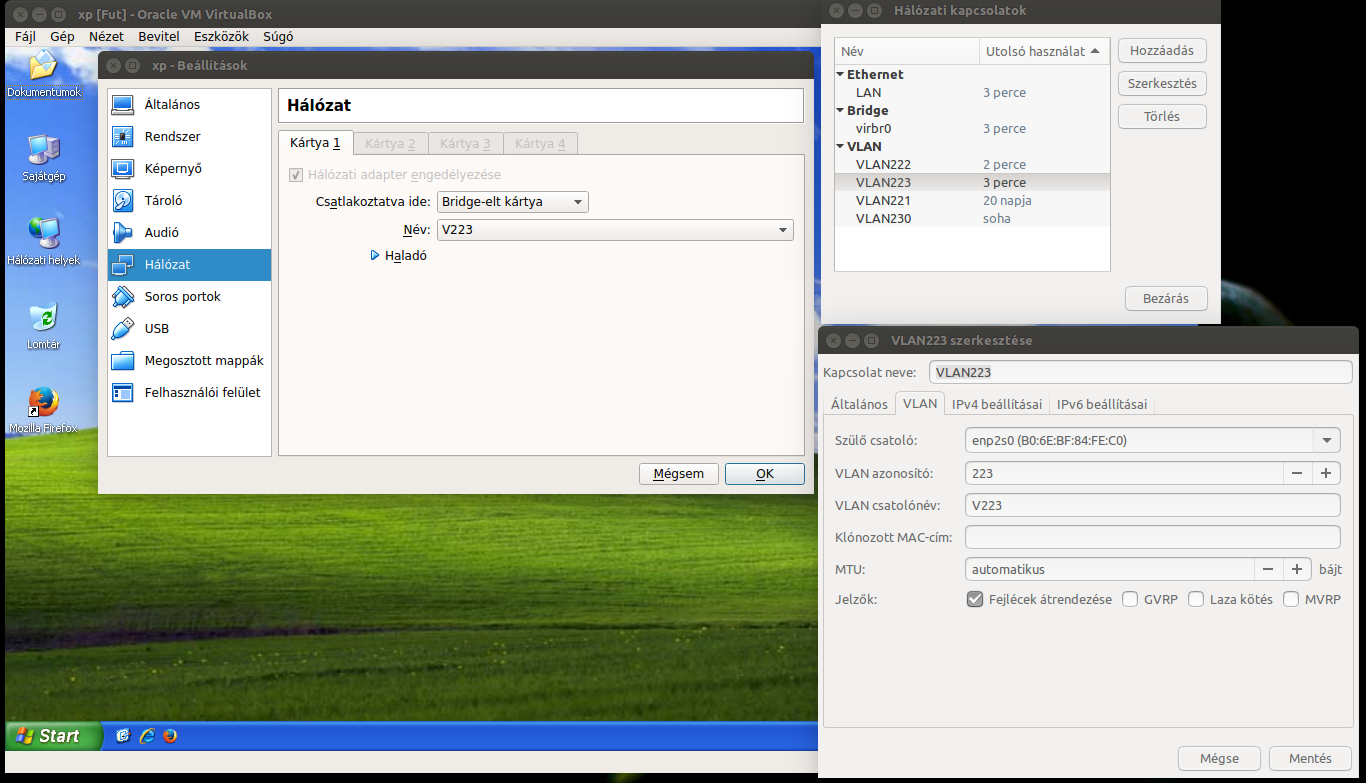Switch to the IPv4 beállításai tab
This screenshot has width=1366, height=783.
coord(997,405)
